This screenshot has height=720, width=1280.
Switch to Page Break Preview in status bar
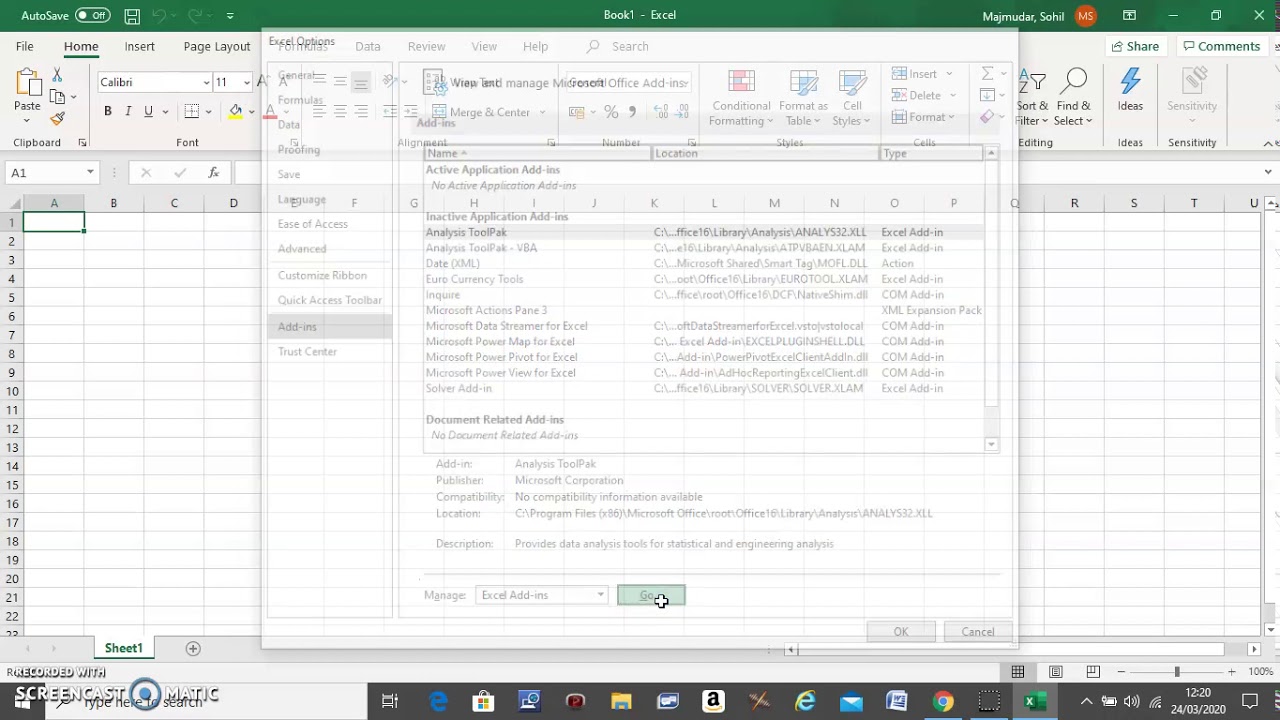(1093, 672)
